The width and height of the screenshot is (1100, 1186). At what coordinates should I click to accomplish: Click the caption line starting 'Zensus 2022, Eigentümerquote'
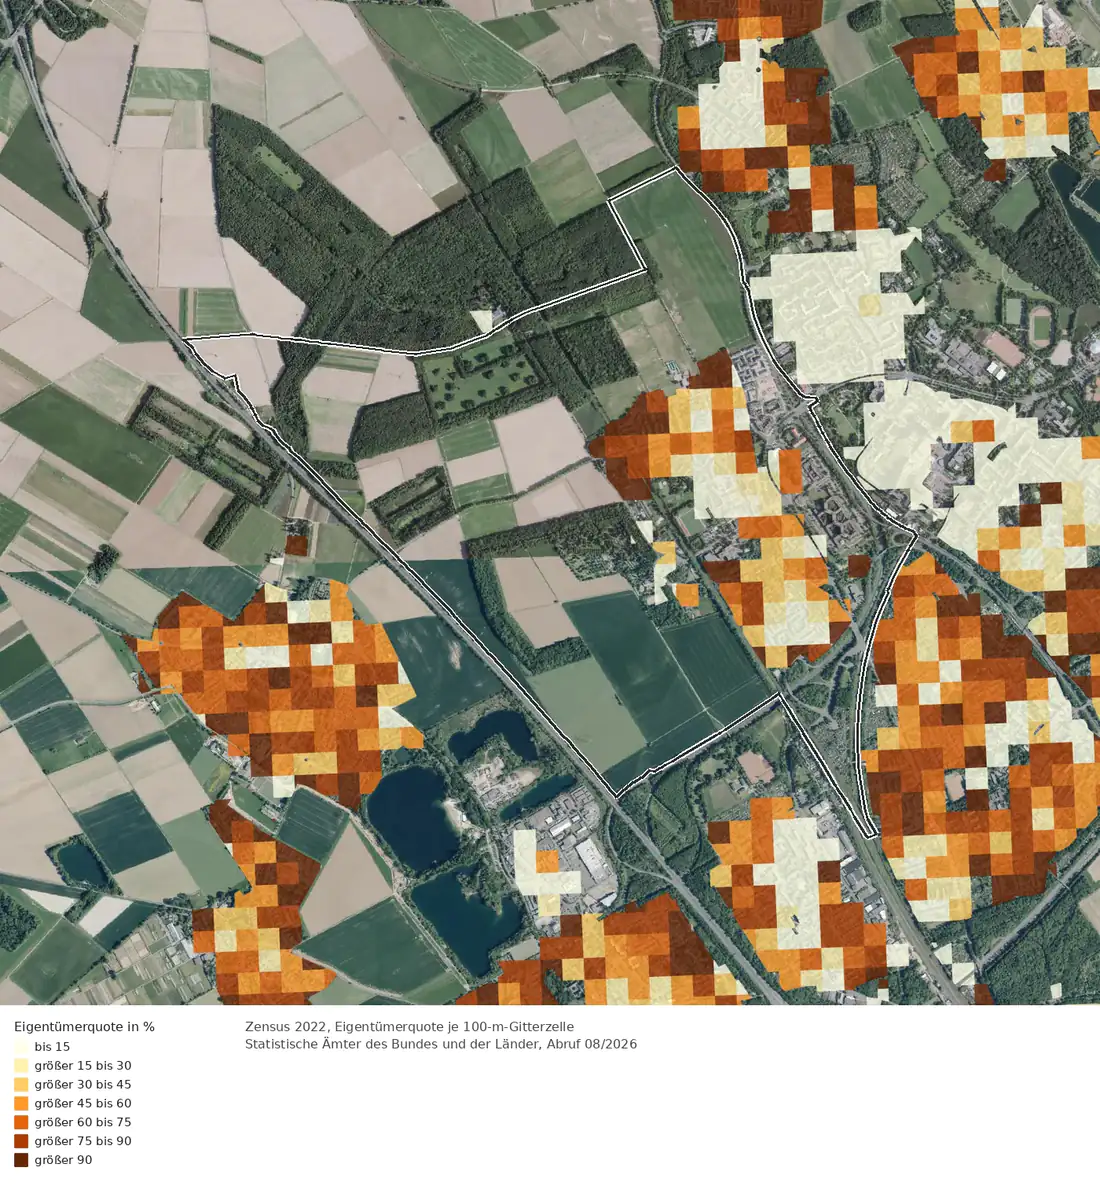coord(409,1027)
